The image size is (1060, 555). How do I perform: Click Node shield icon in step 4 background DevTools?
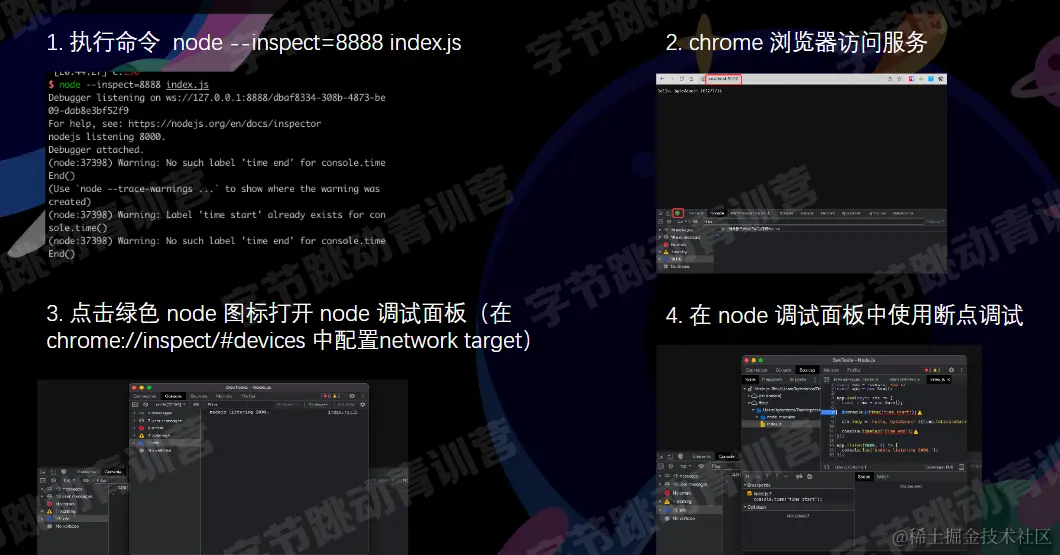point(681,456)
